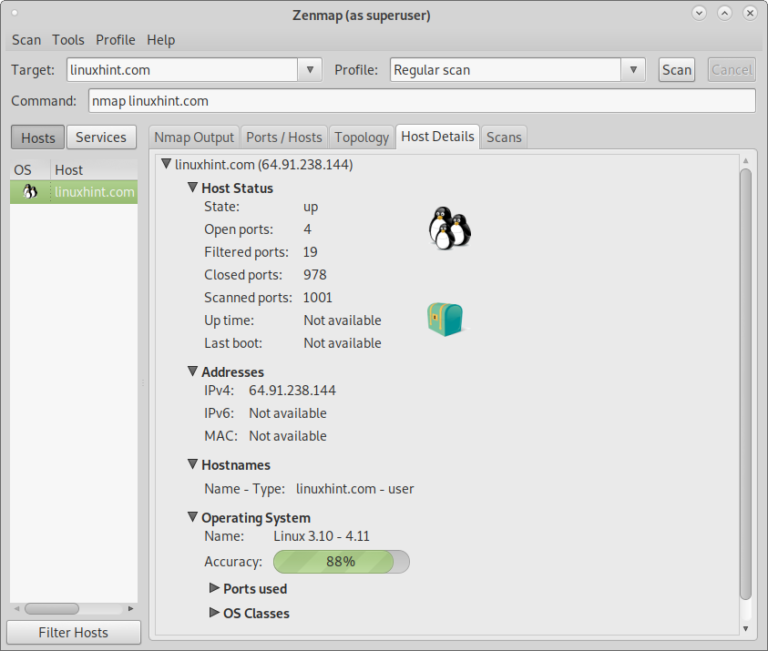Click the OS name 'Linux 3.10 - 4.11'
This screenshot has width=768, height=651.
point(321,536)
